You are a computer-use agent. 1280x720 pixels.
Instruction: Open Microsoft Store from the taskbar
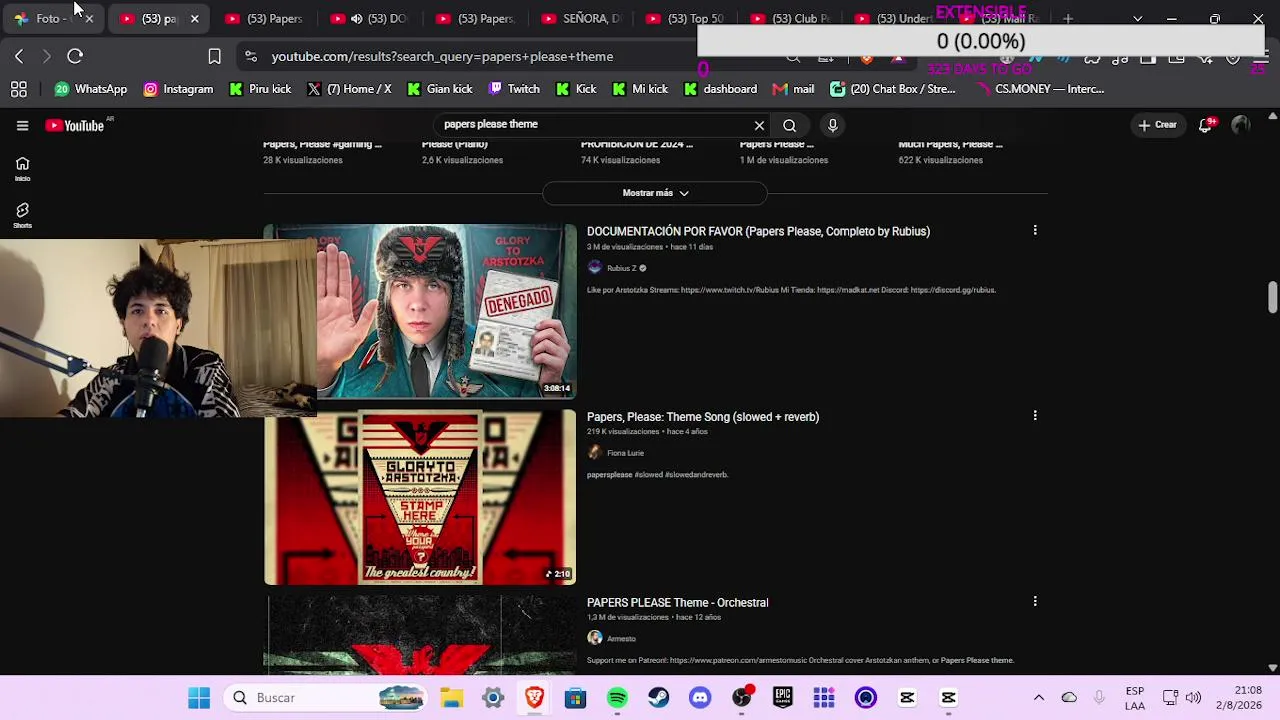(575, 698)
